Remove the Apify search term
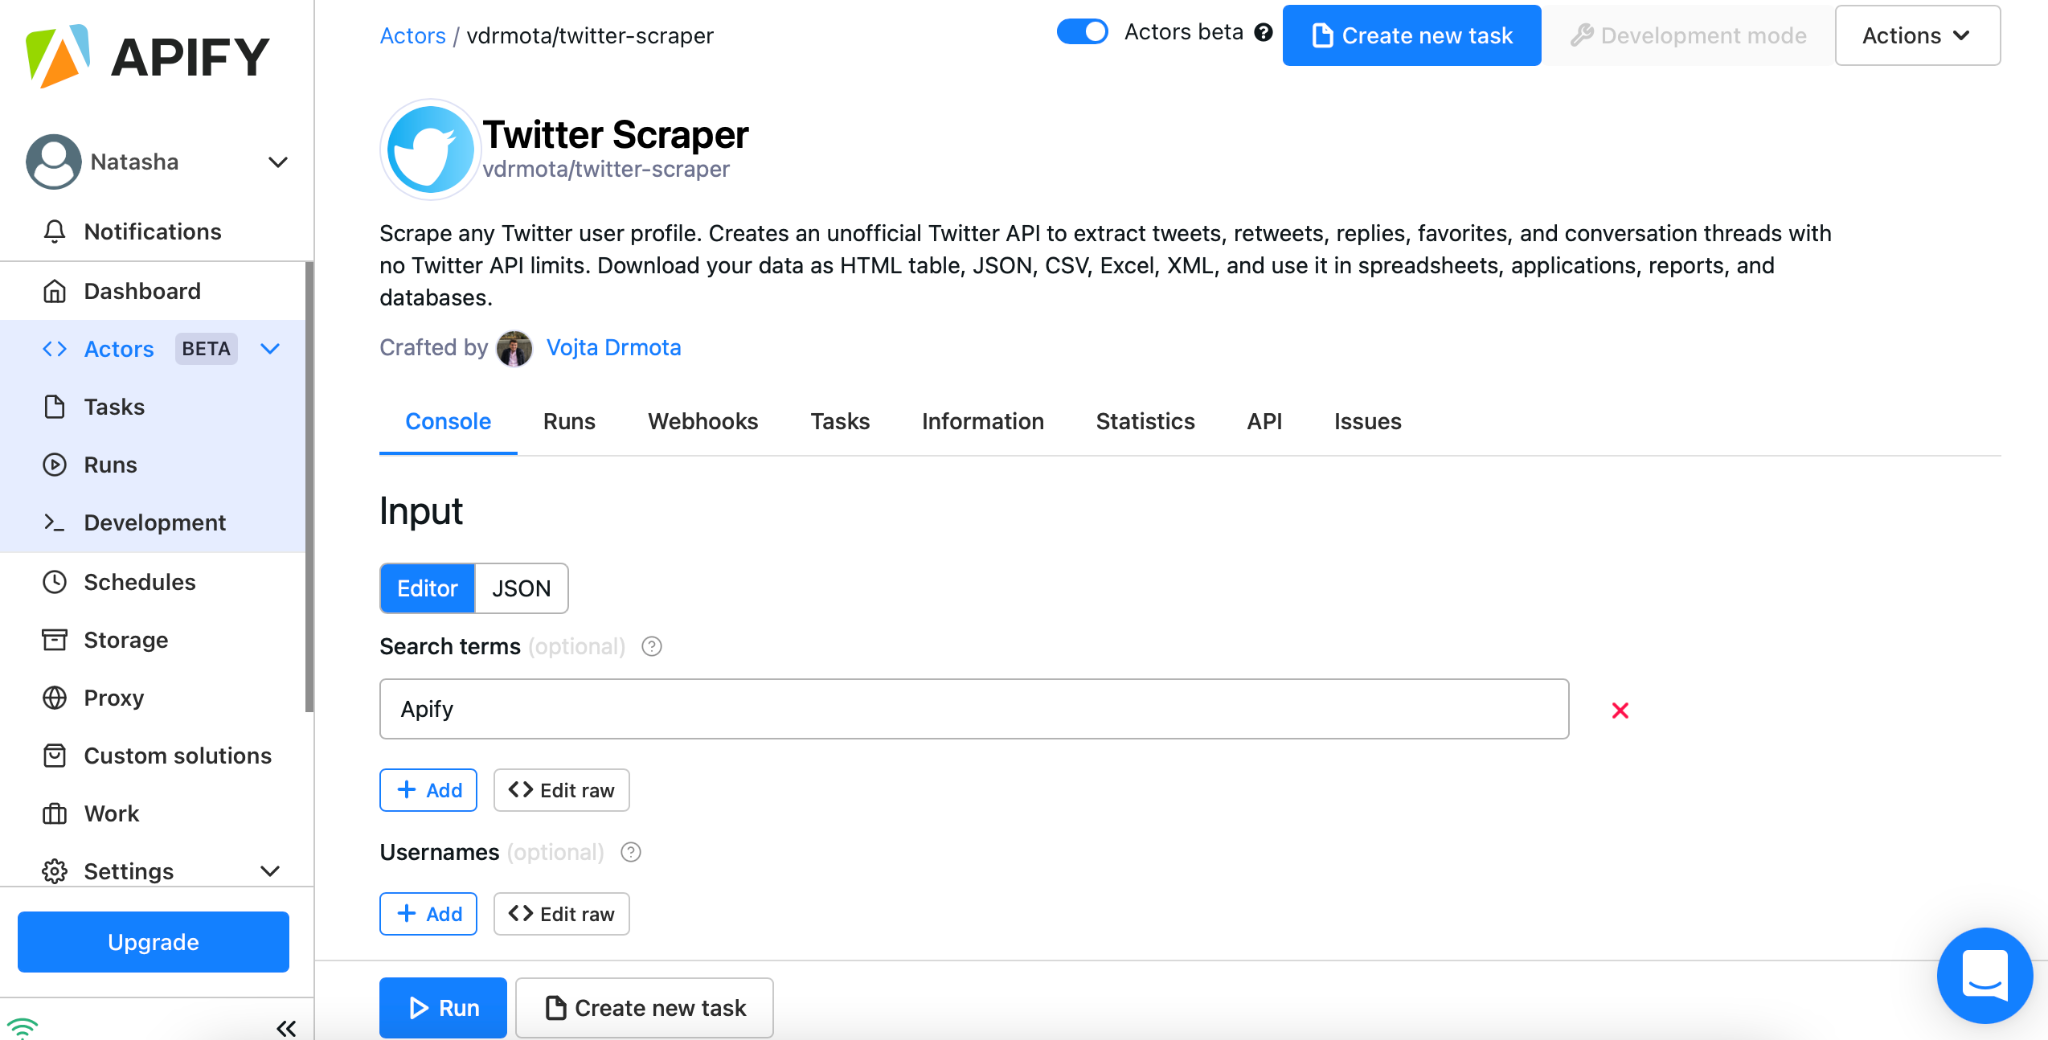The height and width of the screenshot is (1040, 2048). coord(1620,711)
